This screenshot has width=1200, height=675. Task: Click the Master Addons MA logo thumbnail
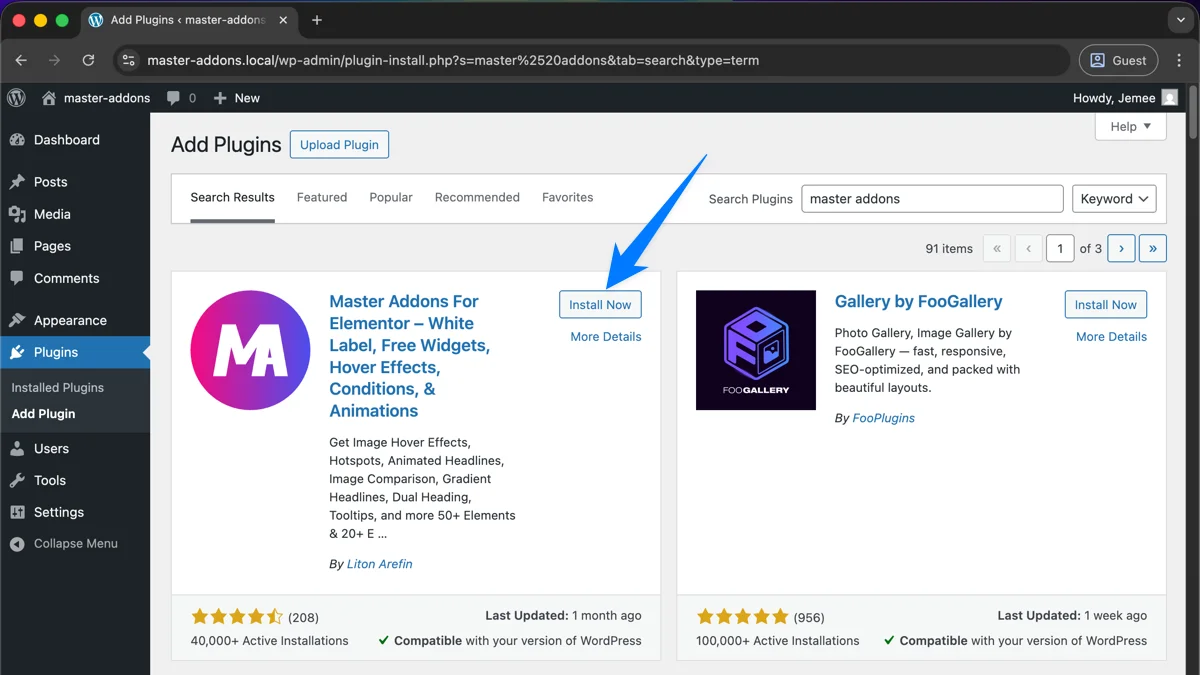tap(250, 350)
